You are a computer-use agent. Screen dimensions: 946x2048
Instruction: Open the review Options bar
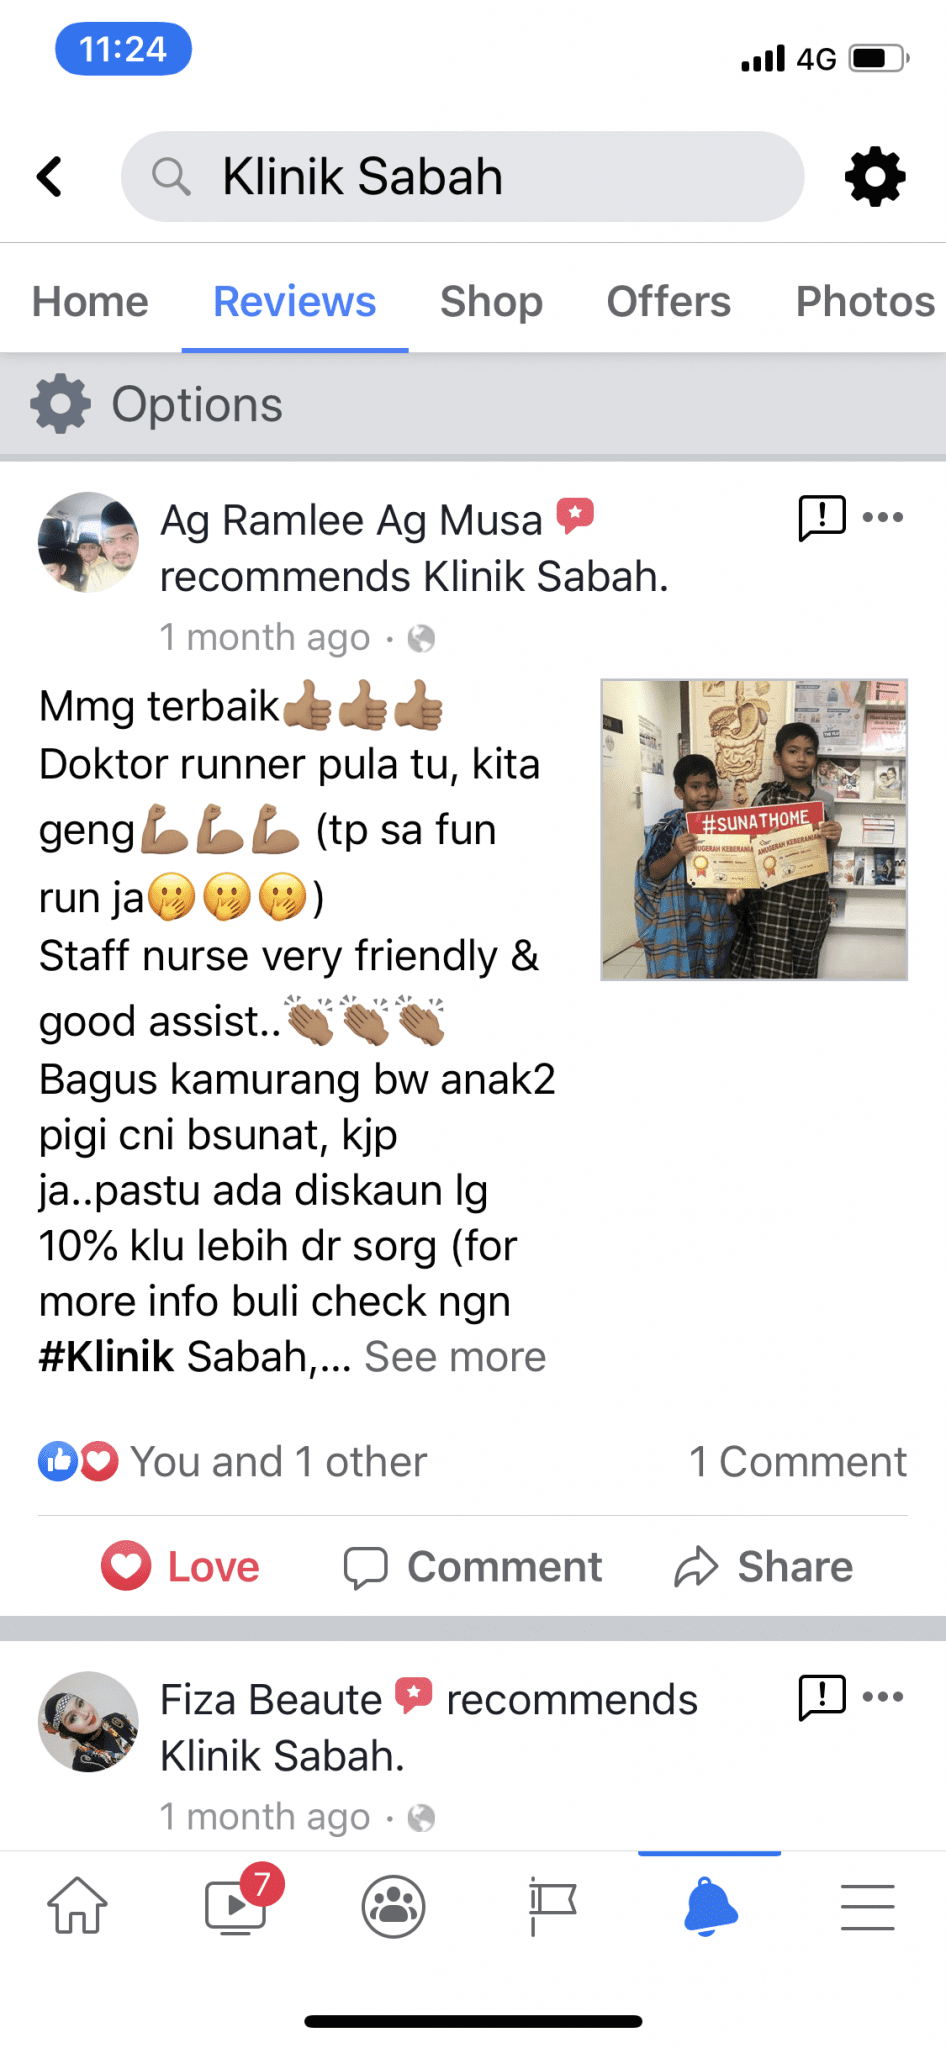[473, 405]
